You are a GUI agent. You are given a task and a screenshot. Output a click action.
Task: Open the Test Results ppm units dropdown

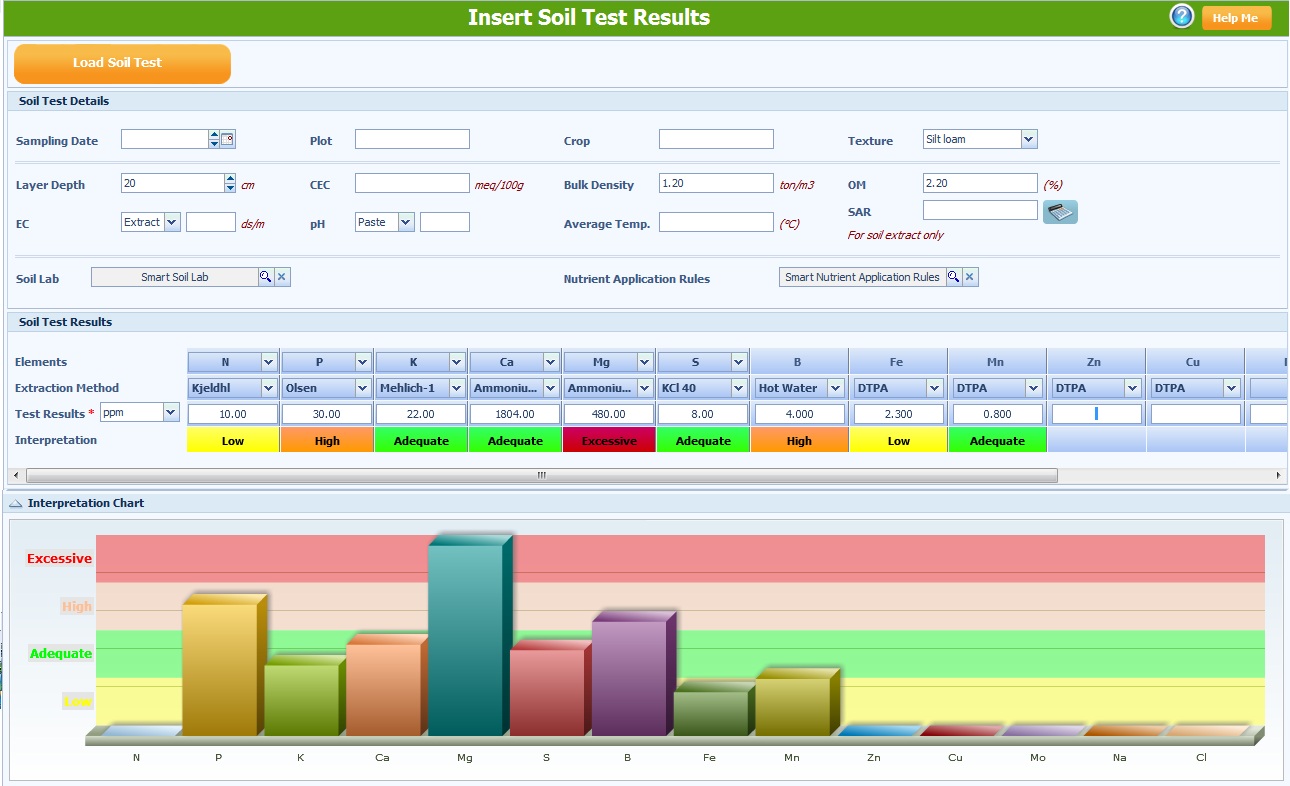pyautogui.click(x=170, y=412)
